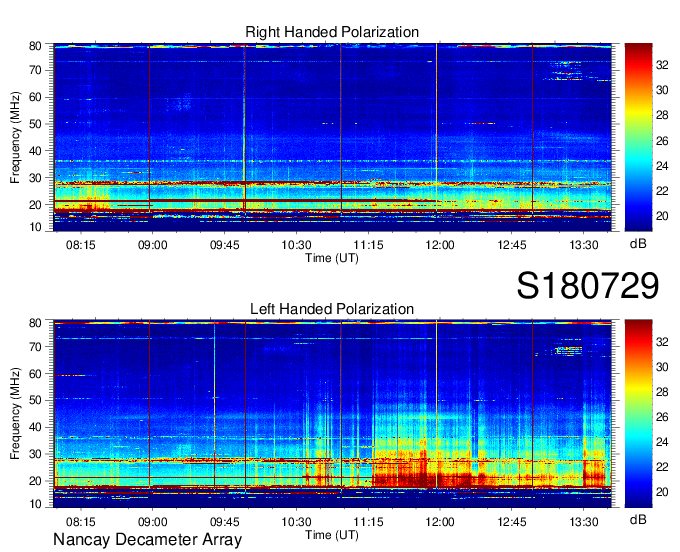Select 13:30 tick on Left Handed time axis

click(x=584, y=522)
